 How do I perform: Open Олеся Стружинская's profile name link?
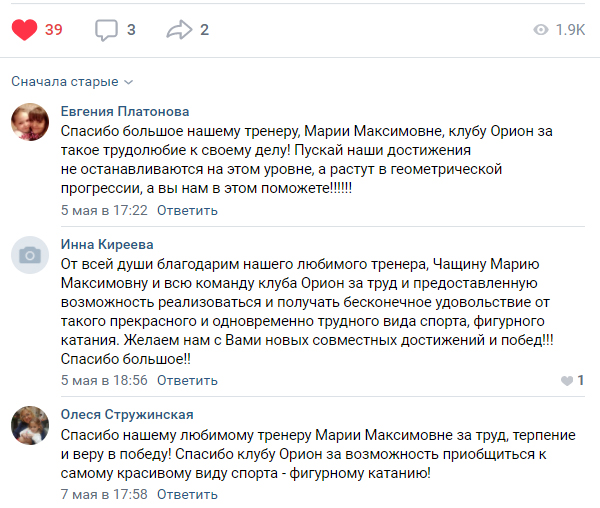[127, 415]
